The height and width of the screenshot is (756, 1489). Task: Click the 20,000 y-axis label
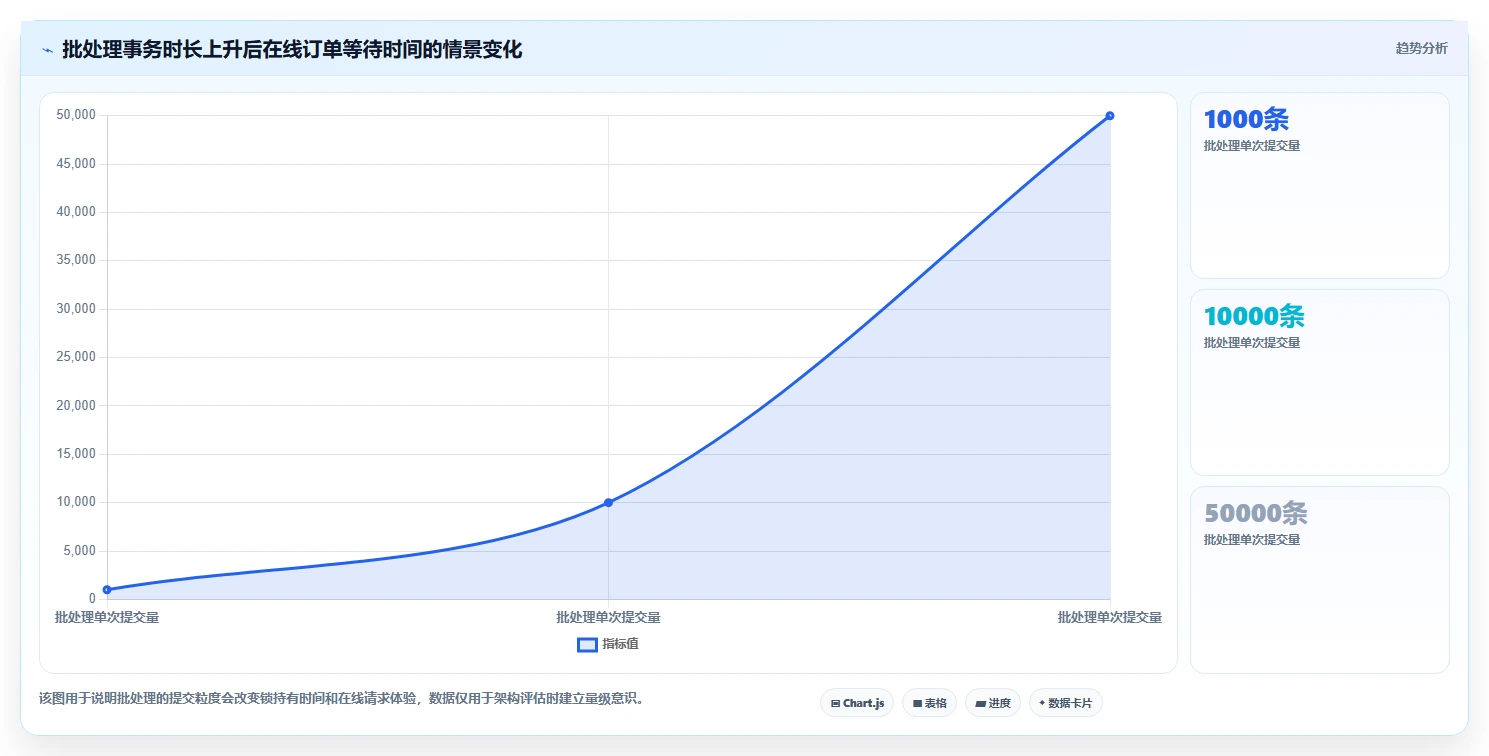77,405
